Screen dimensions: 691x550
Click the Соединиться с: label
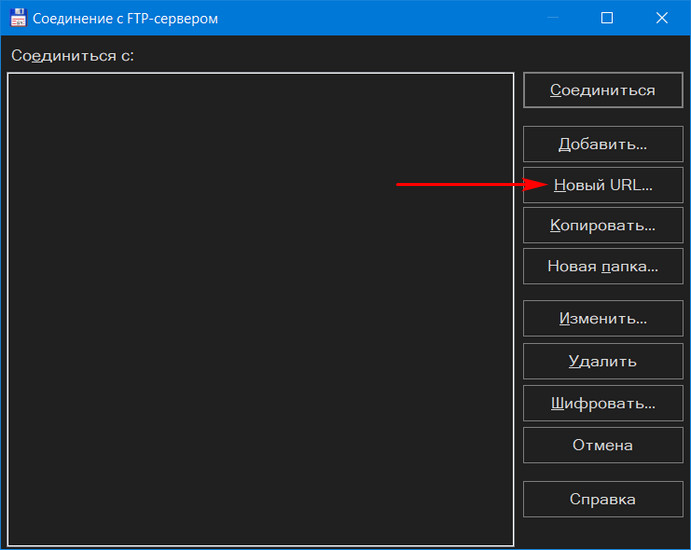point(73,56)
